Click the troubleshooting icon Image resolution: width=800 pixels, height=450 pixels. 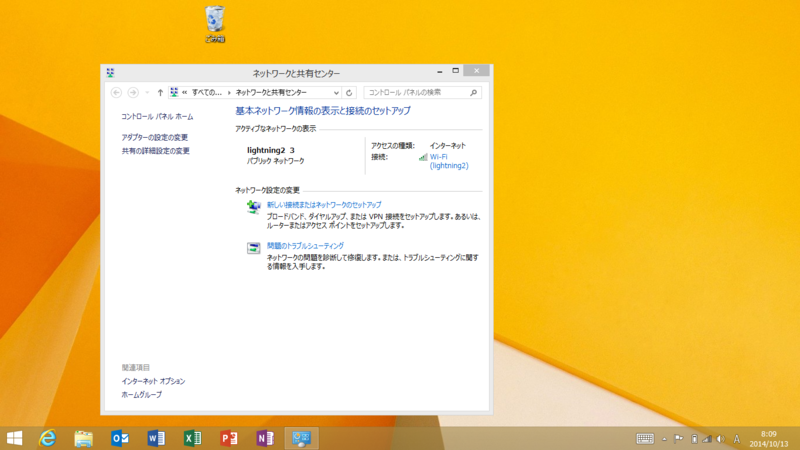click(254, 248)
